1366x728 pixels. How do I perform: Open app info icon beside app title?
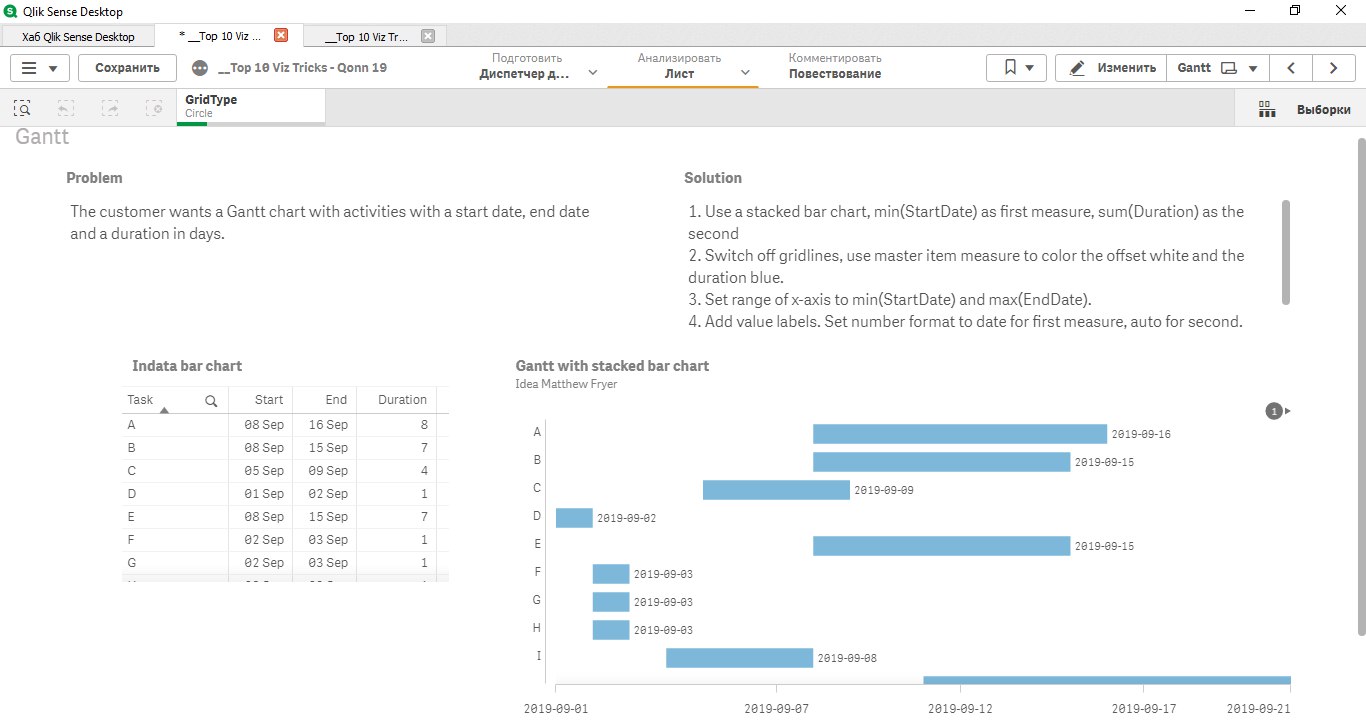200,68
